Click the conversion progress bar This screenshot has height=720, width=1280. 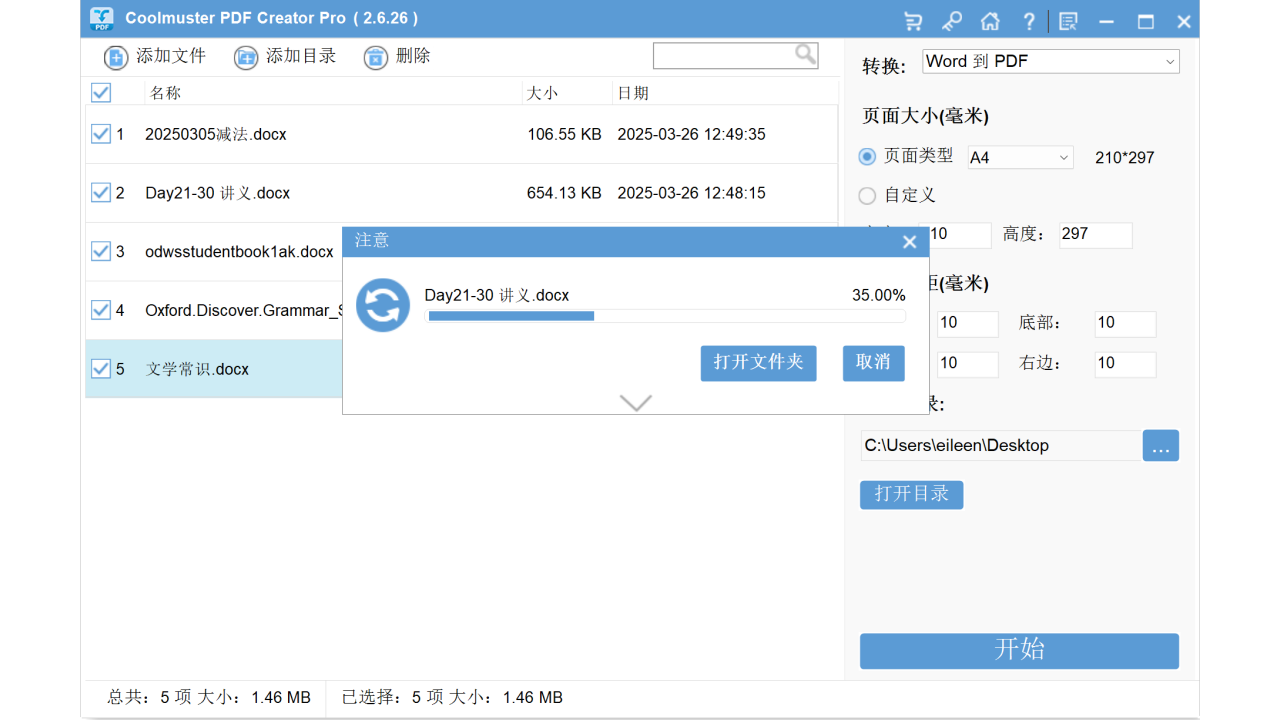click(666, 315)
